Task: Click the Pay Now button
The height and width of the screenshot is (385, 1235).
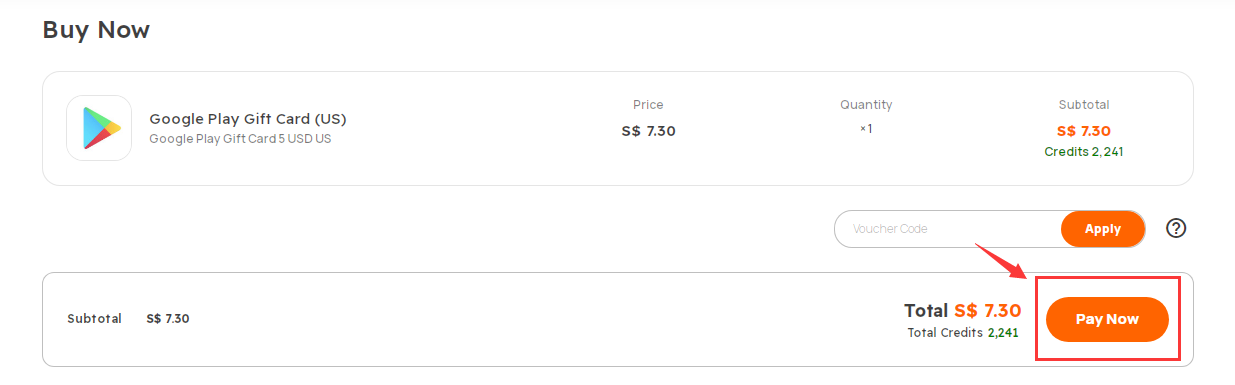Action: [x=1107, y=319]
